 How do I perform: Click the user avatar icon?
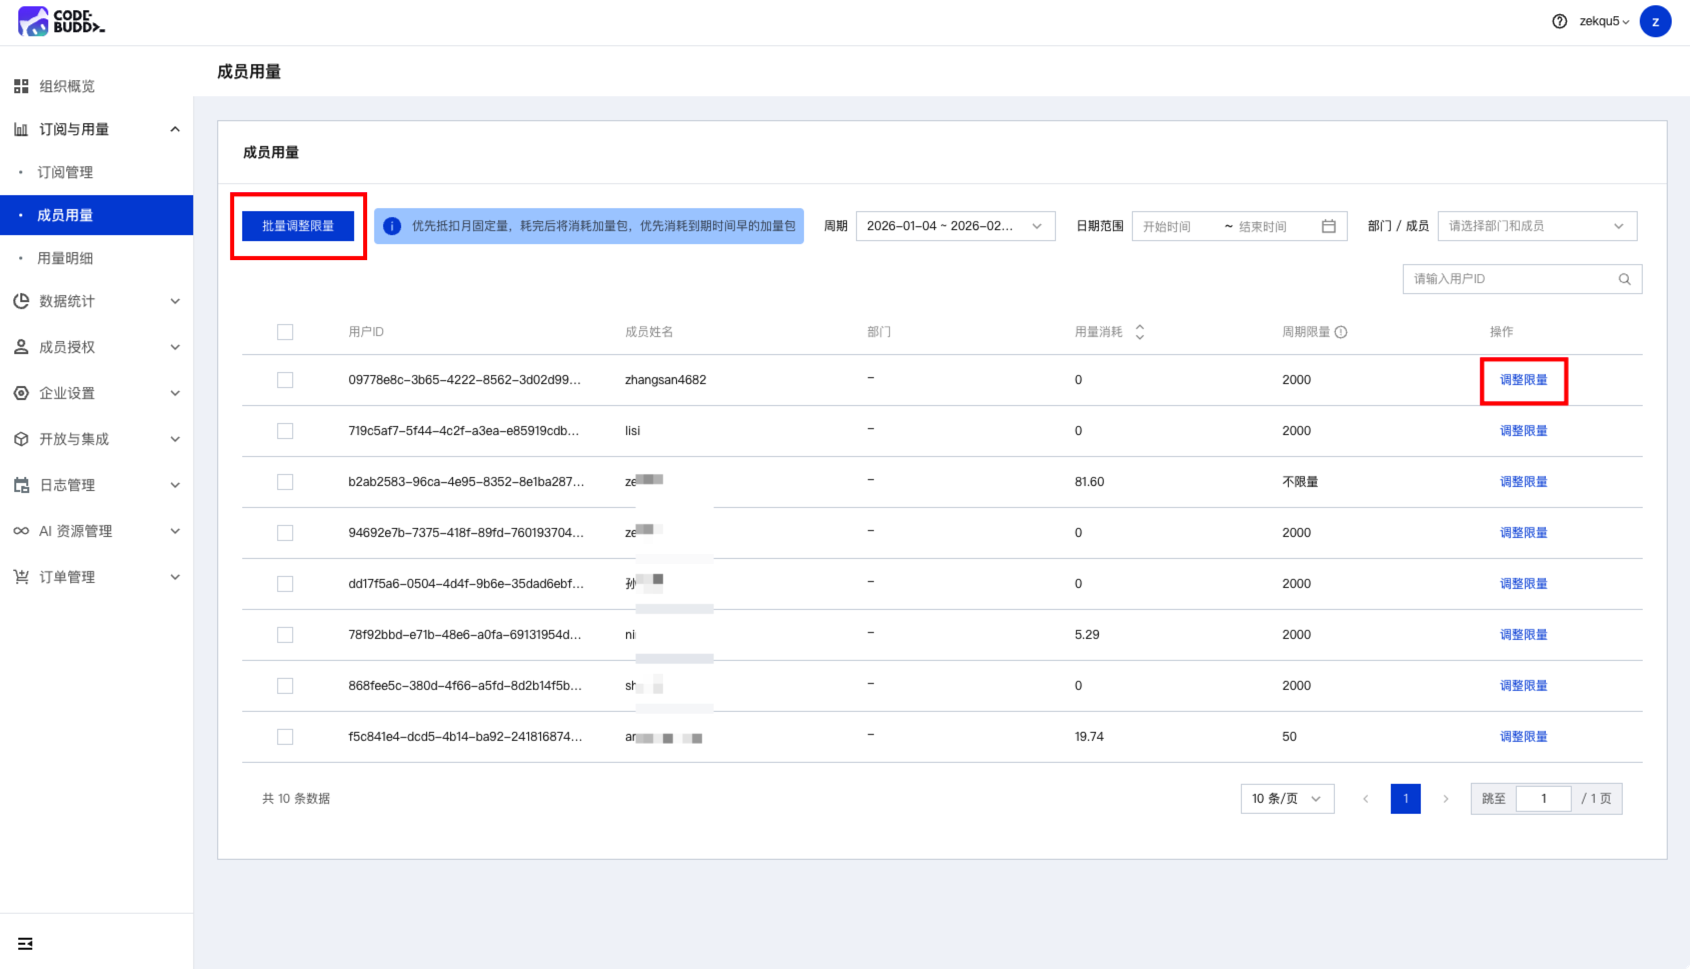pyautogui.click(x=1655, y=21)
